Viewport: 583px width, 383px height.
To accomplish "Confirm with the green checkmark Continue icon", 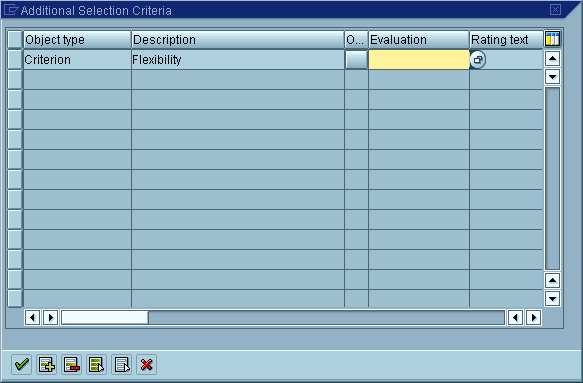I will pos(22,364).
